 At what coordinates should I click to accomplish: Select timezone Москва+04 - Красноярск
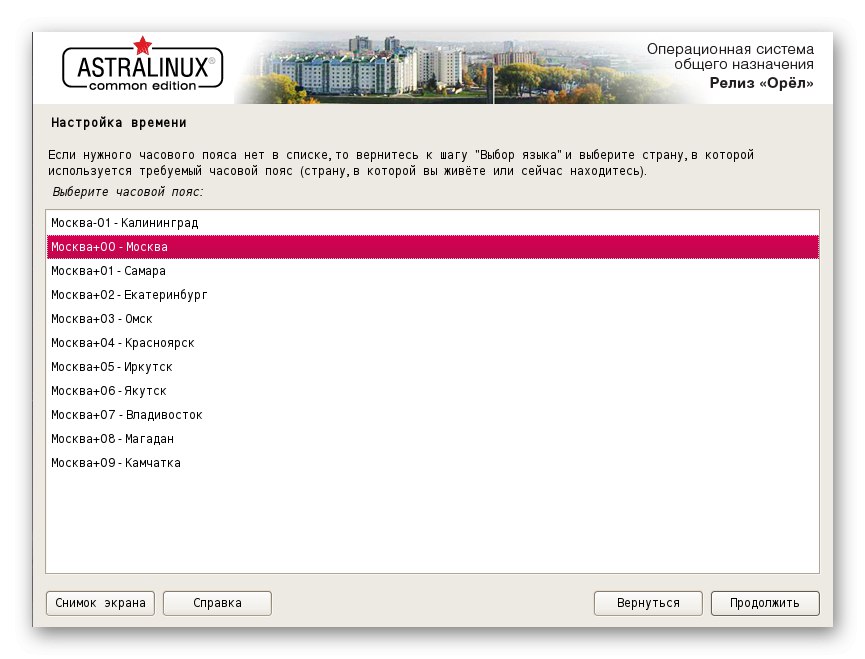coord(121,343)
